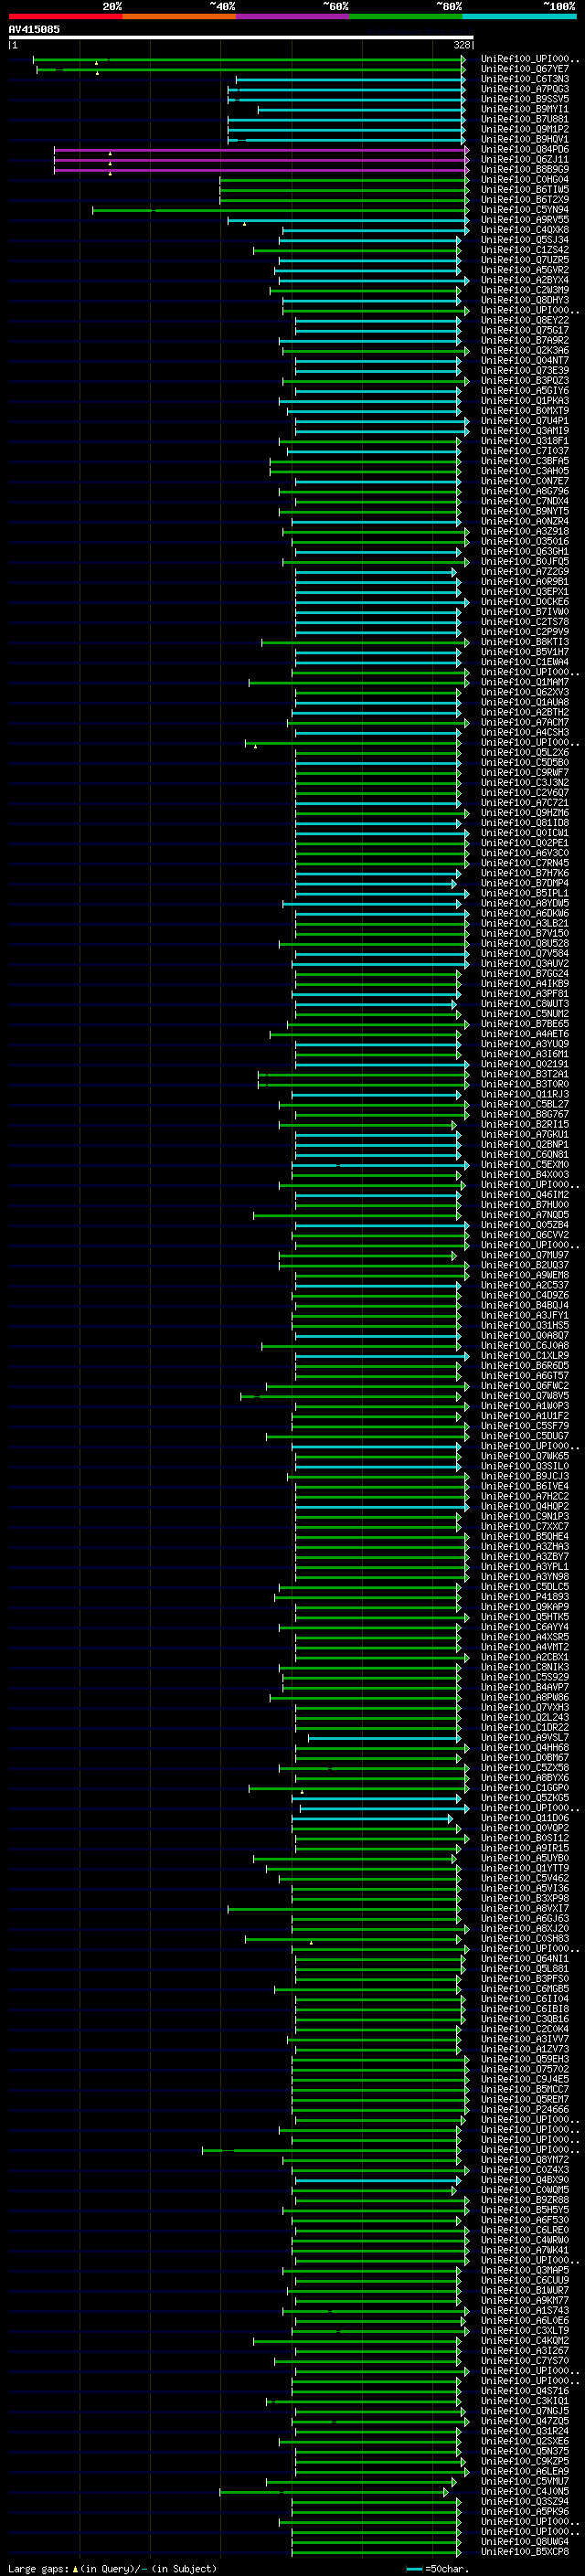Open hit UniRef100_C6T3N3
Image resolution: width=585 pixels, height=2576 pixels.
(x=525, y=79)
